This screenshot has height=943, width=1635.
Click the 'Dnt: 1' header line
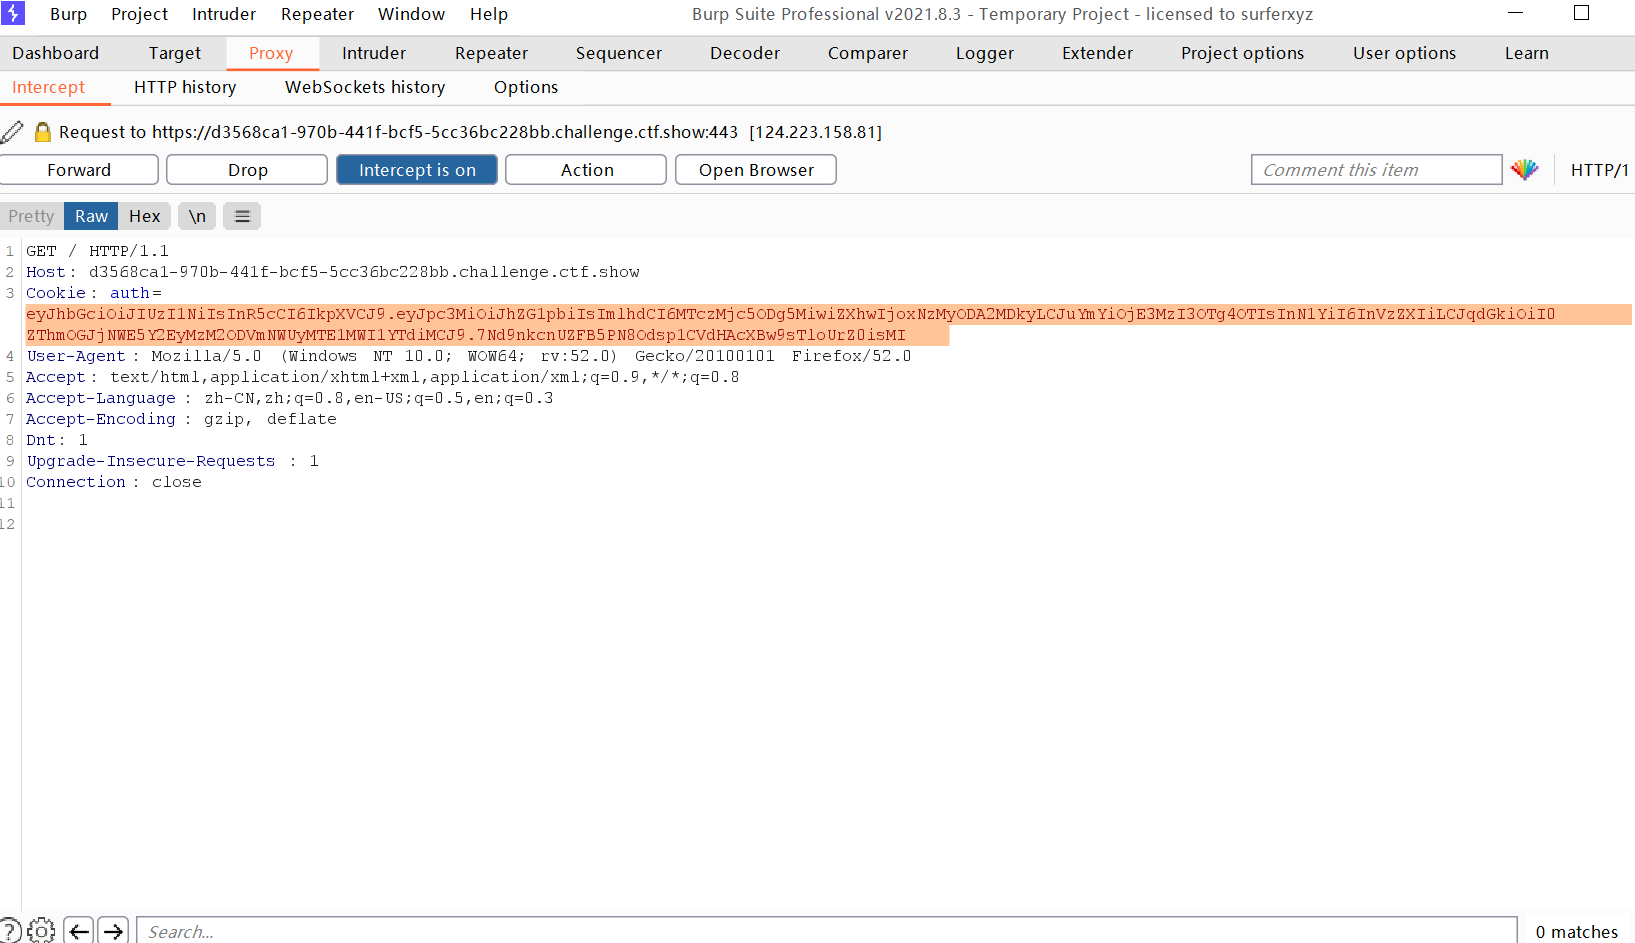(x=56, y=440)
